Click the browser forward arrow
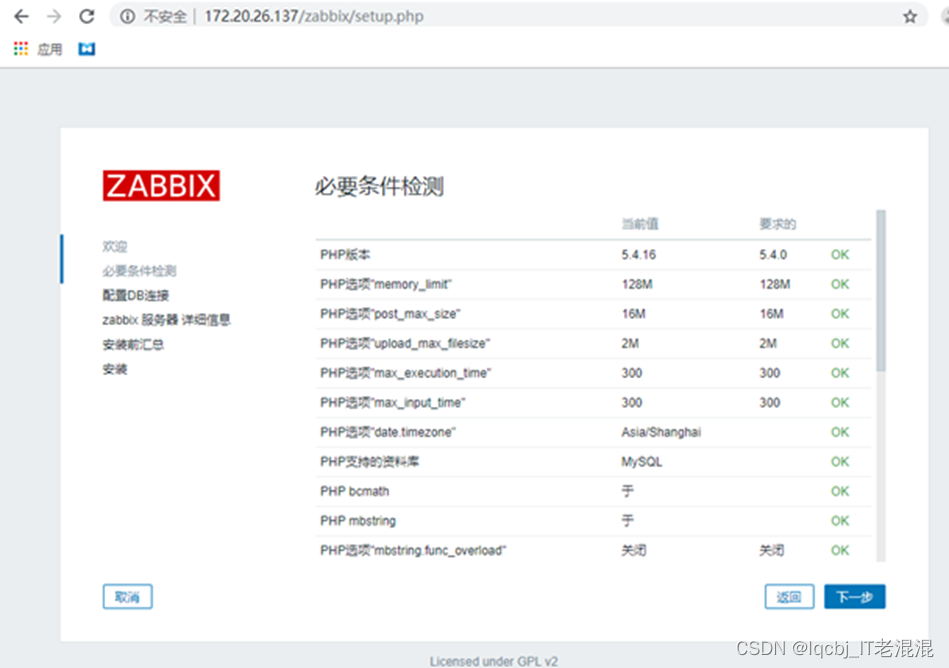Screen dimensions: 949x668 54,16
